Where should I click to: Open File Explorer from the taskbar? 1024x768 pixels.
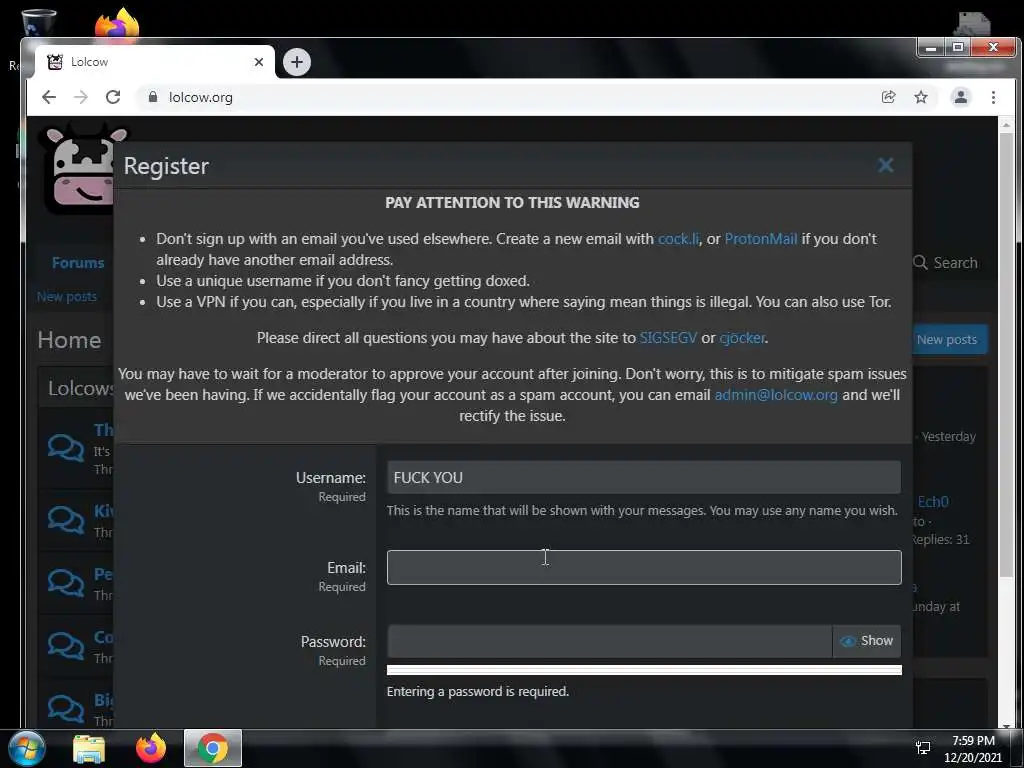pos(89,748)
